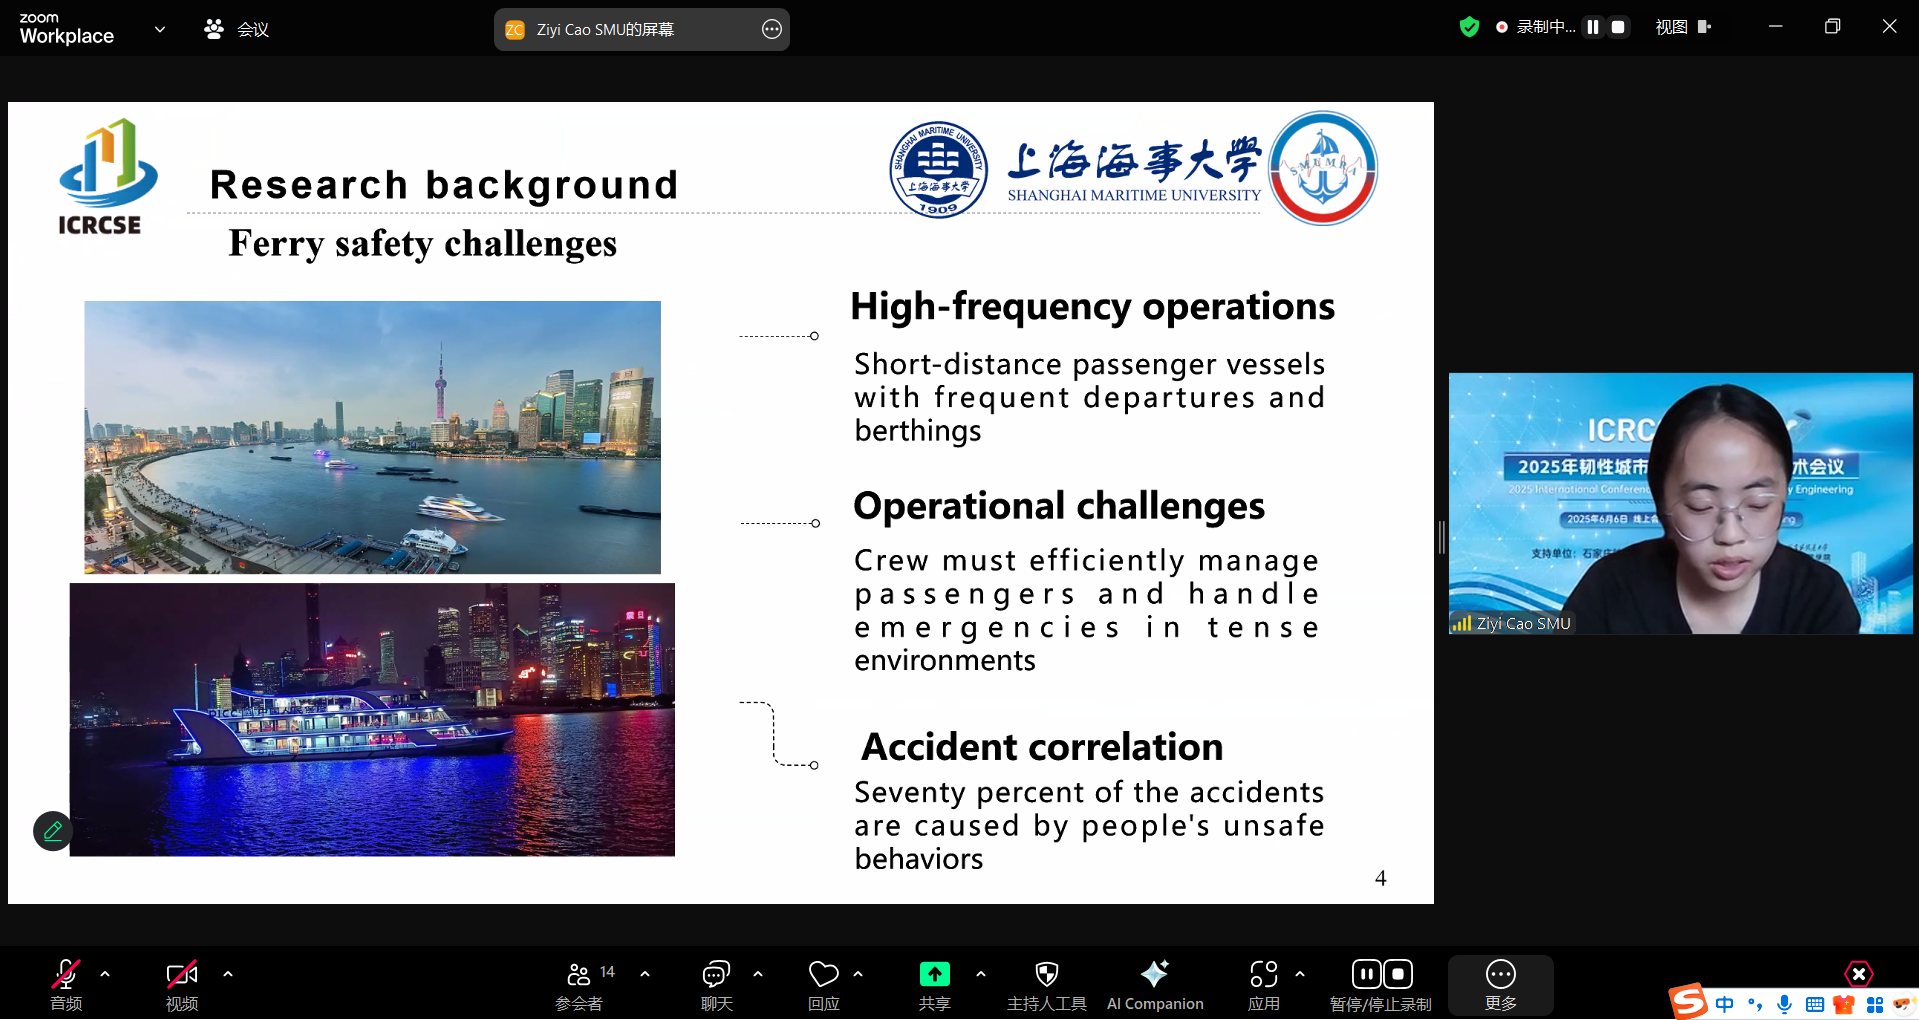This screenshot has height=1020, width=1919.
Task: Click the green 共享 share screen button
Action: (x=935, y=974)
